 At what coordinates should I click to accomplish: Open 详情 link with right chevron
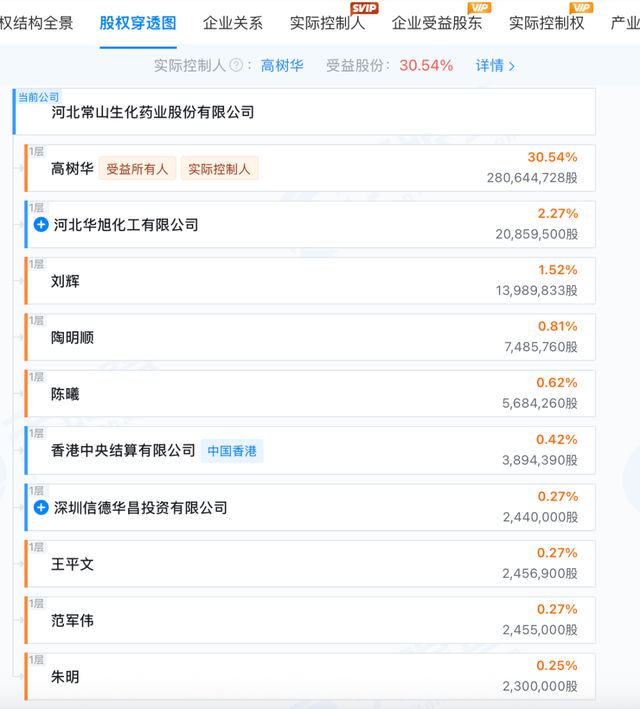pyautogui.click(x=496, y=66)
